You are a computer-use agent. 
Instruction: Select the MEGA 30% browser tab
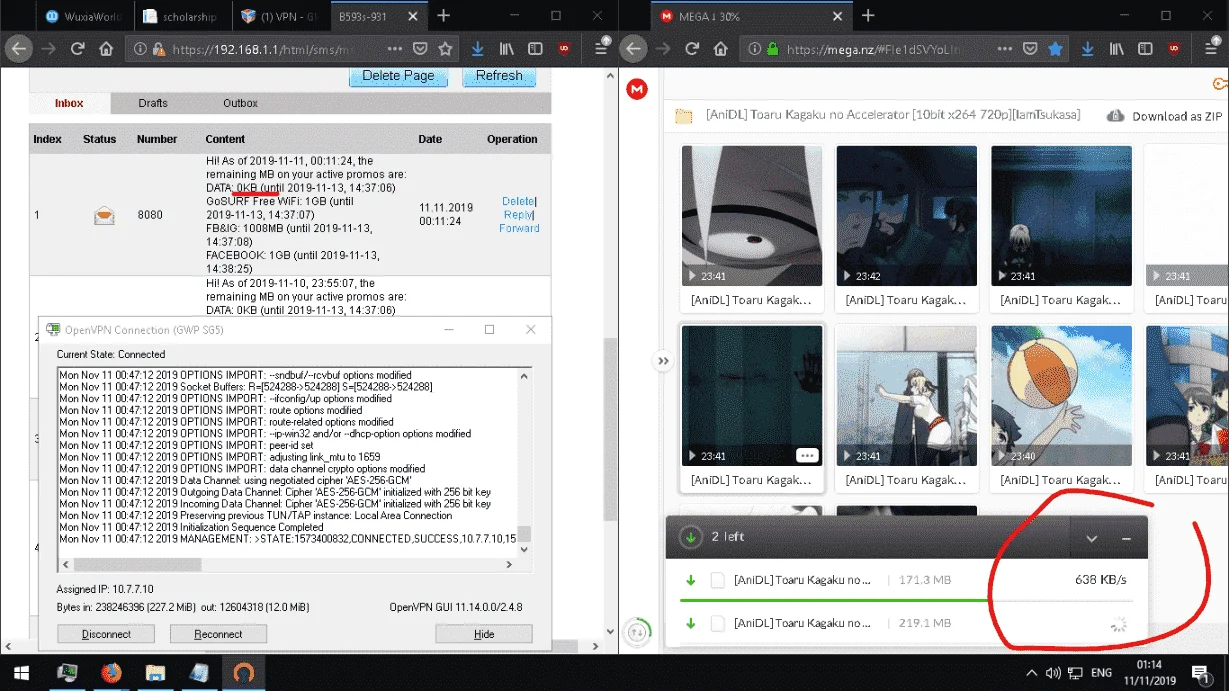[750, 16]
